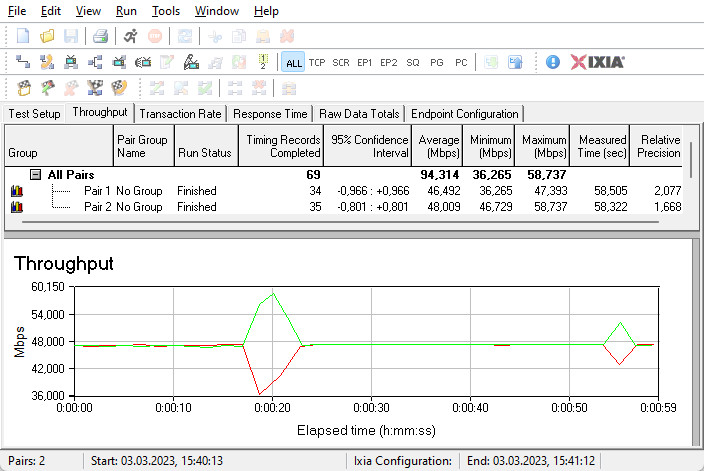Click the Run test running-man icon
Image resolution: width=704 pixels, height=471 pixels.
(x=131, y=36)
